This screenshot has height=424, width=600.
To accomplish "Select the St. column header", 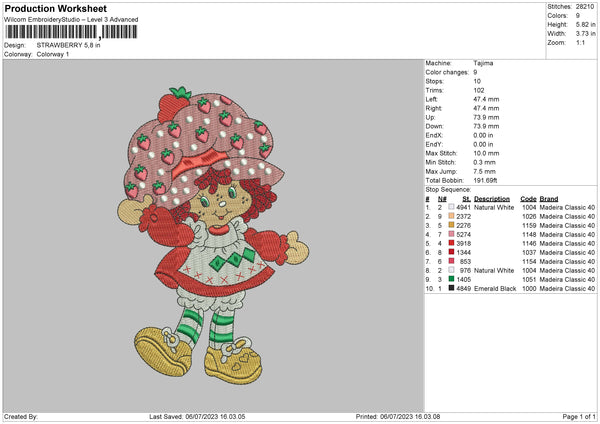I will coord(466,199).
